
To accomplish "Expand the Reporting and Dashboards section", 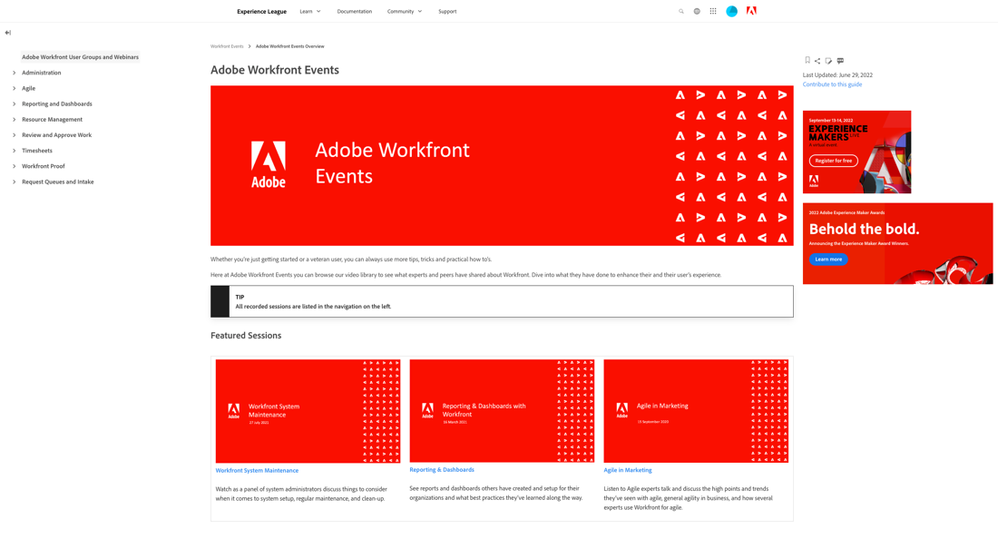I will [14, 104].
